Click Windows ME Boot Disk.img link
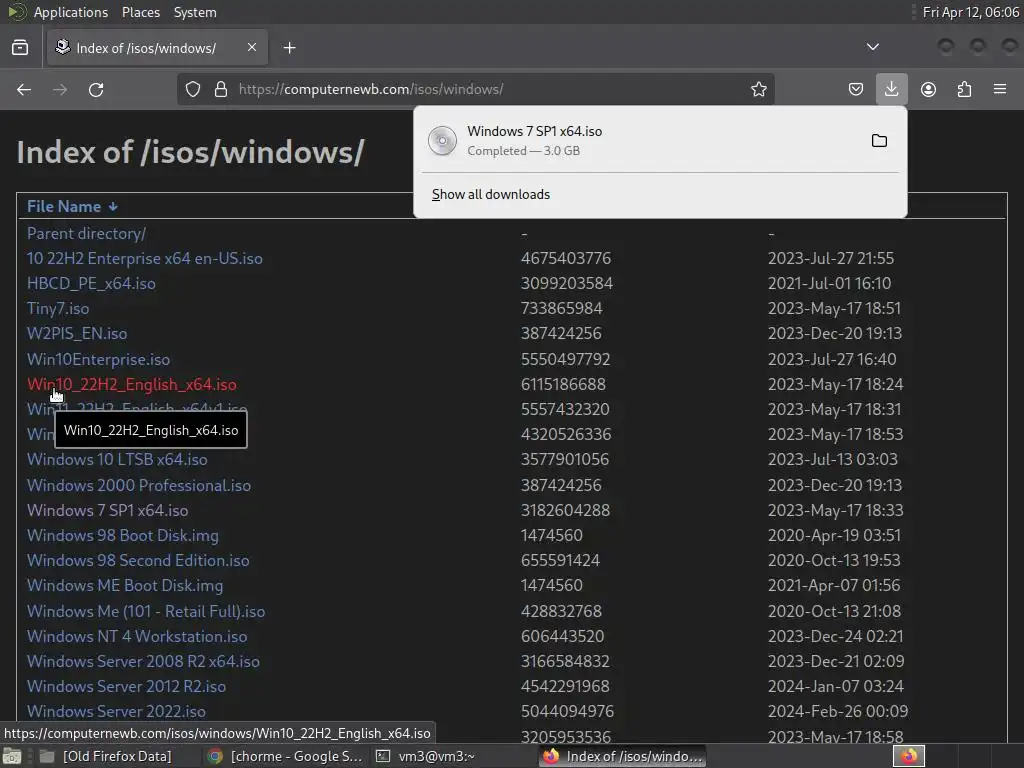The height and width of the screenshot is (768, 1024). (x=125, y=586)
